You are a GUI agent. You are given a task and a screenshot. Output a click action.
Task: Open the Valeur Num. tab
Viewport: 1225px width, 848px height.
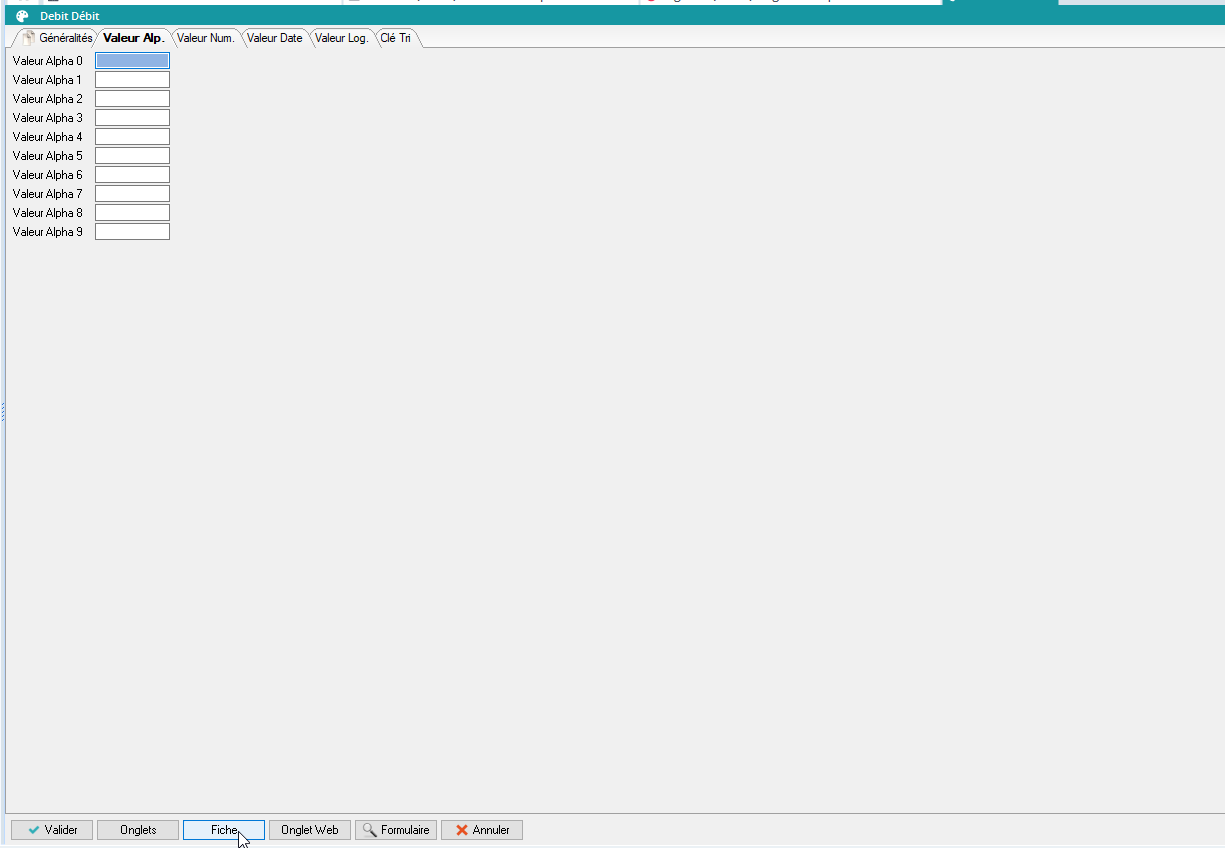click(205, 38)
